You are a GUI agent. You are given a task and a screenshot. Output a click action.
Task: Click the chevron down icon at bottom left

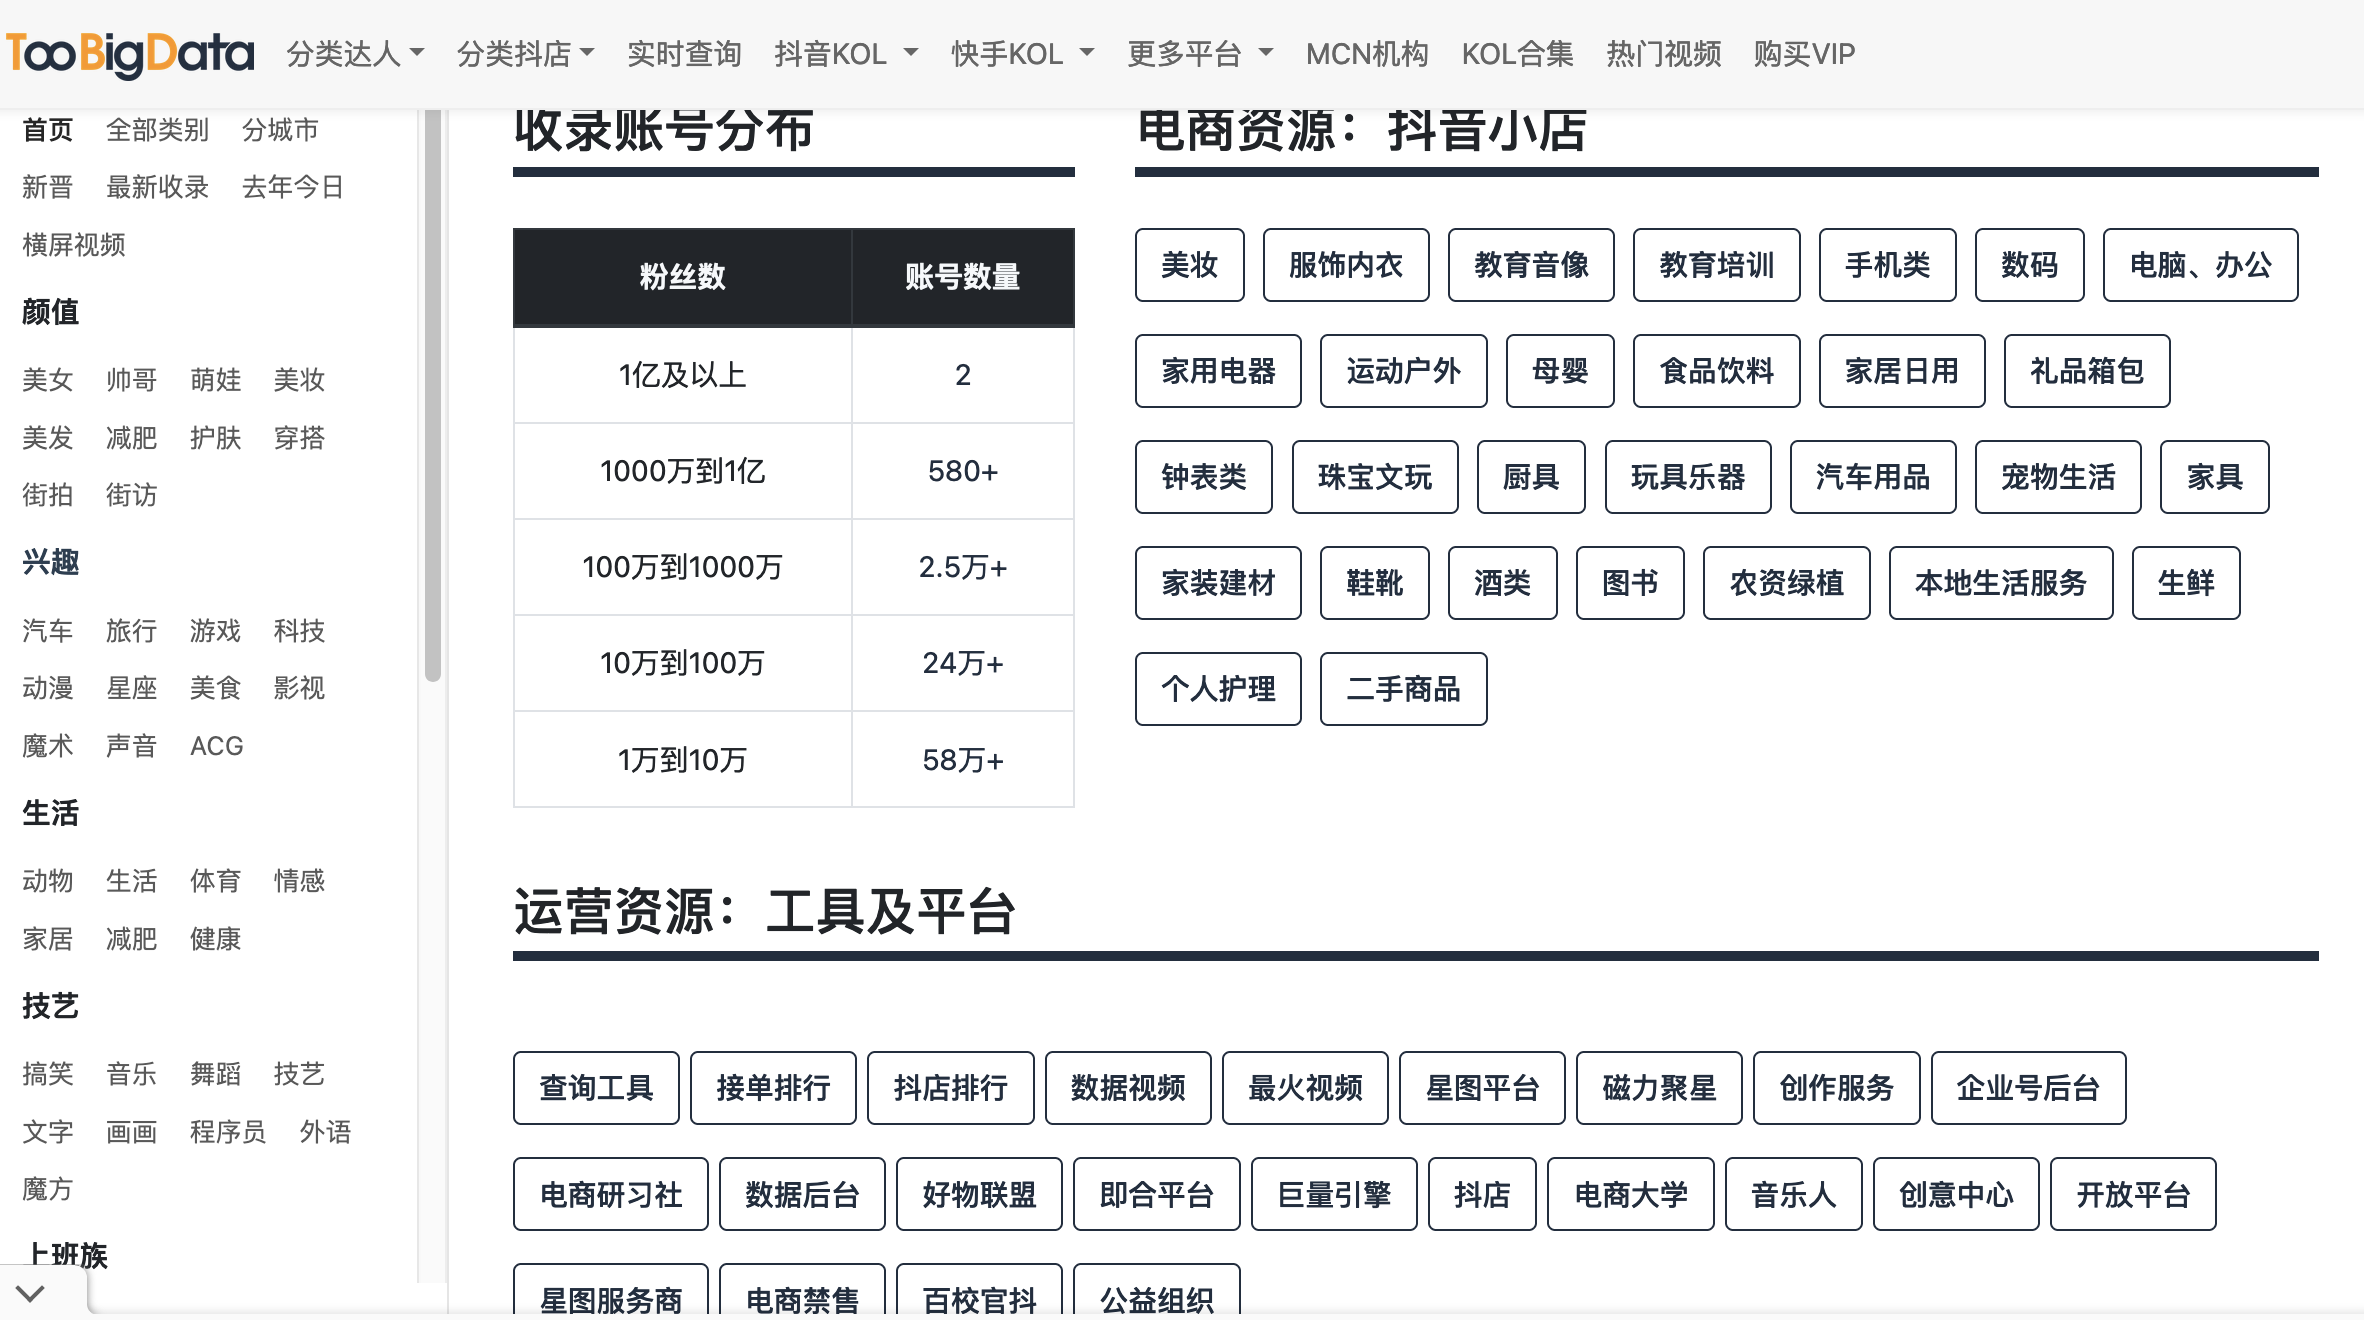31,1293
